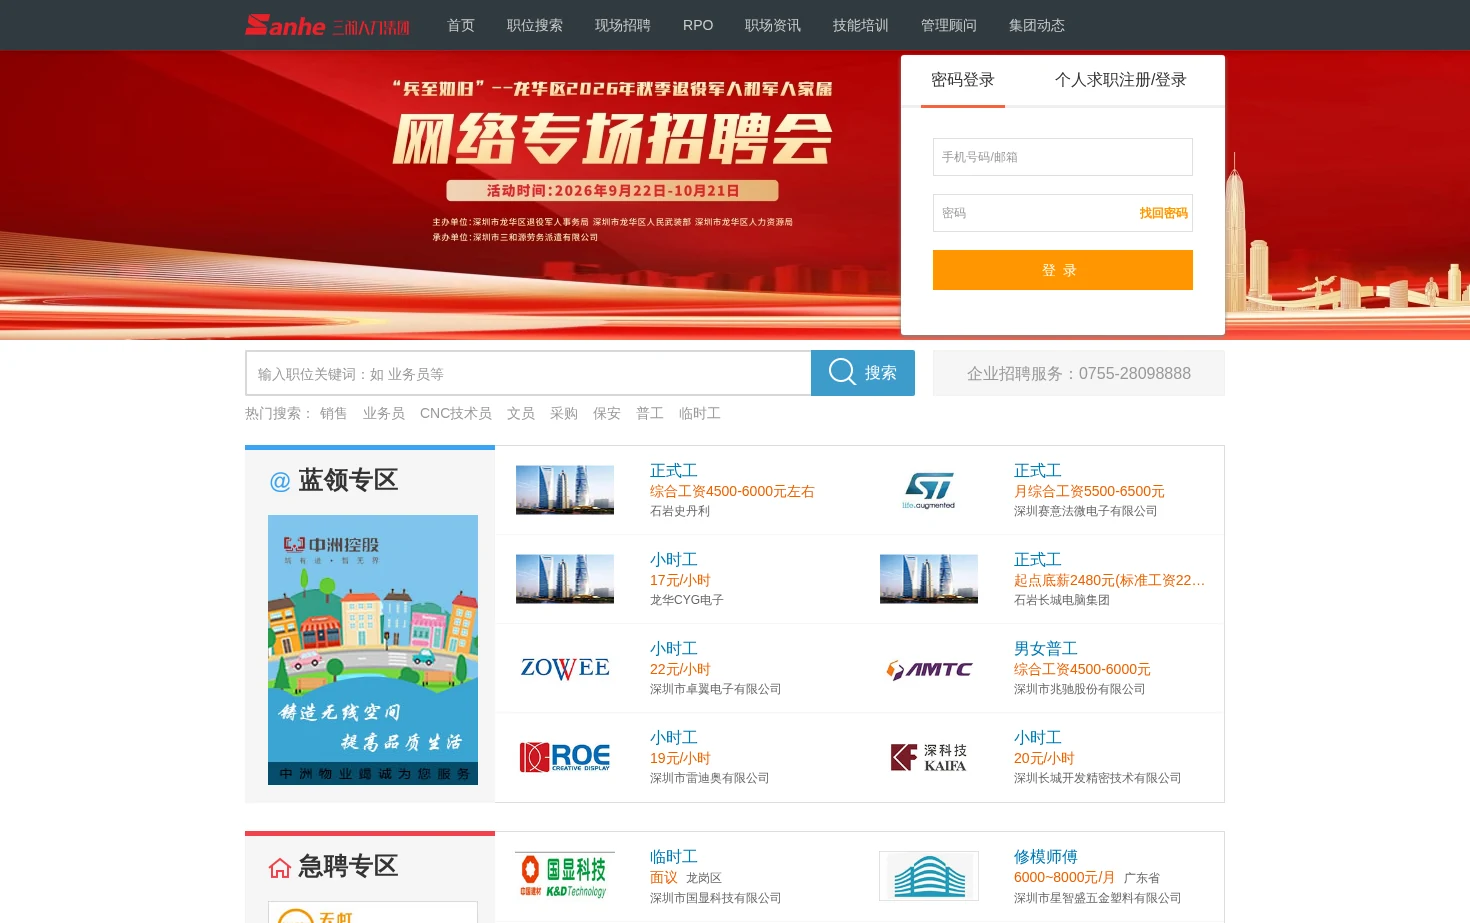This screenshot has height=923, width=1470.
Task: Click company name 深圳市卓翼电子有限公司
Action: click(716, 689)
